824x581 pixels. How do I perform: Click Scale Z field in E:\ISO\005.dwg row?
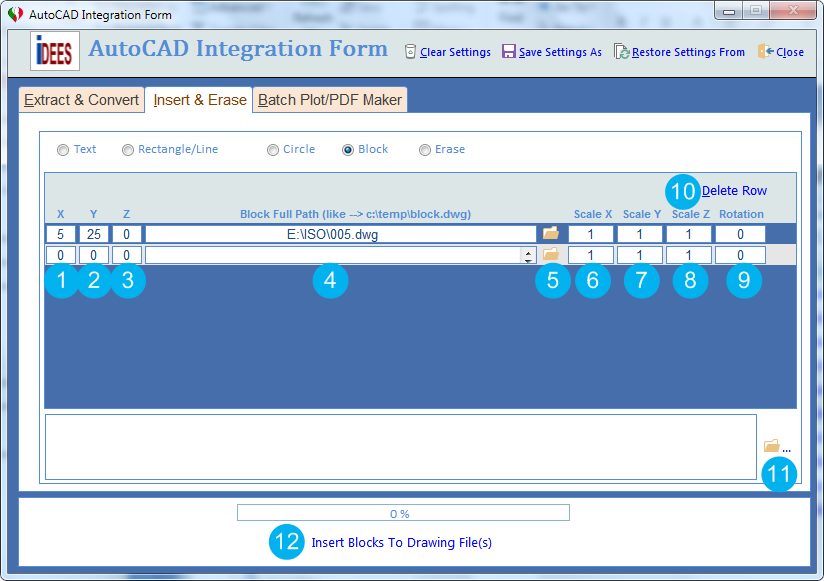(x=688, y=234)
